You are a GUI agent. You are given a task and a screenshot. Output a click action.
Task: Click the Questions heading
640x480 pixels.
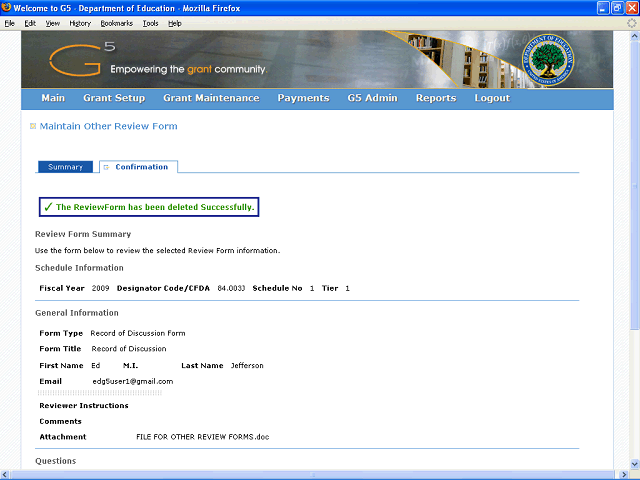point(56,461)
